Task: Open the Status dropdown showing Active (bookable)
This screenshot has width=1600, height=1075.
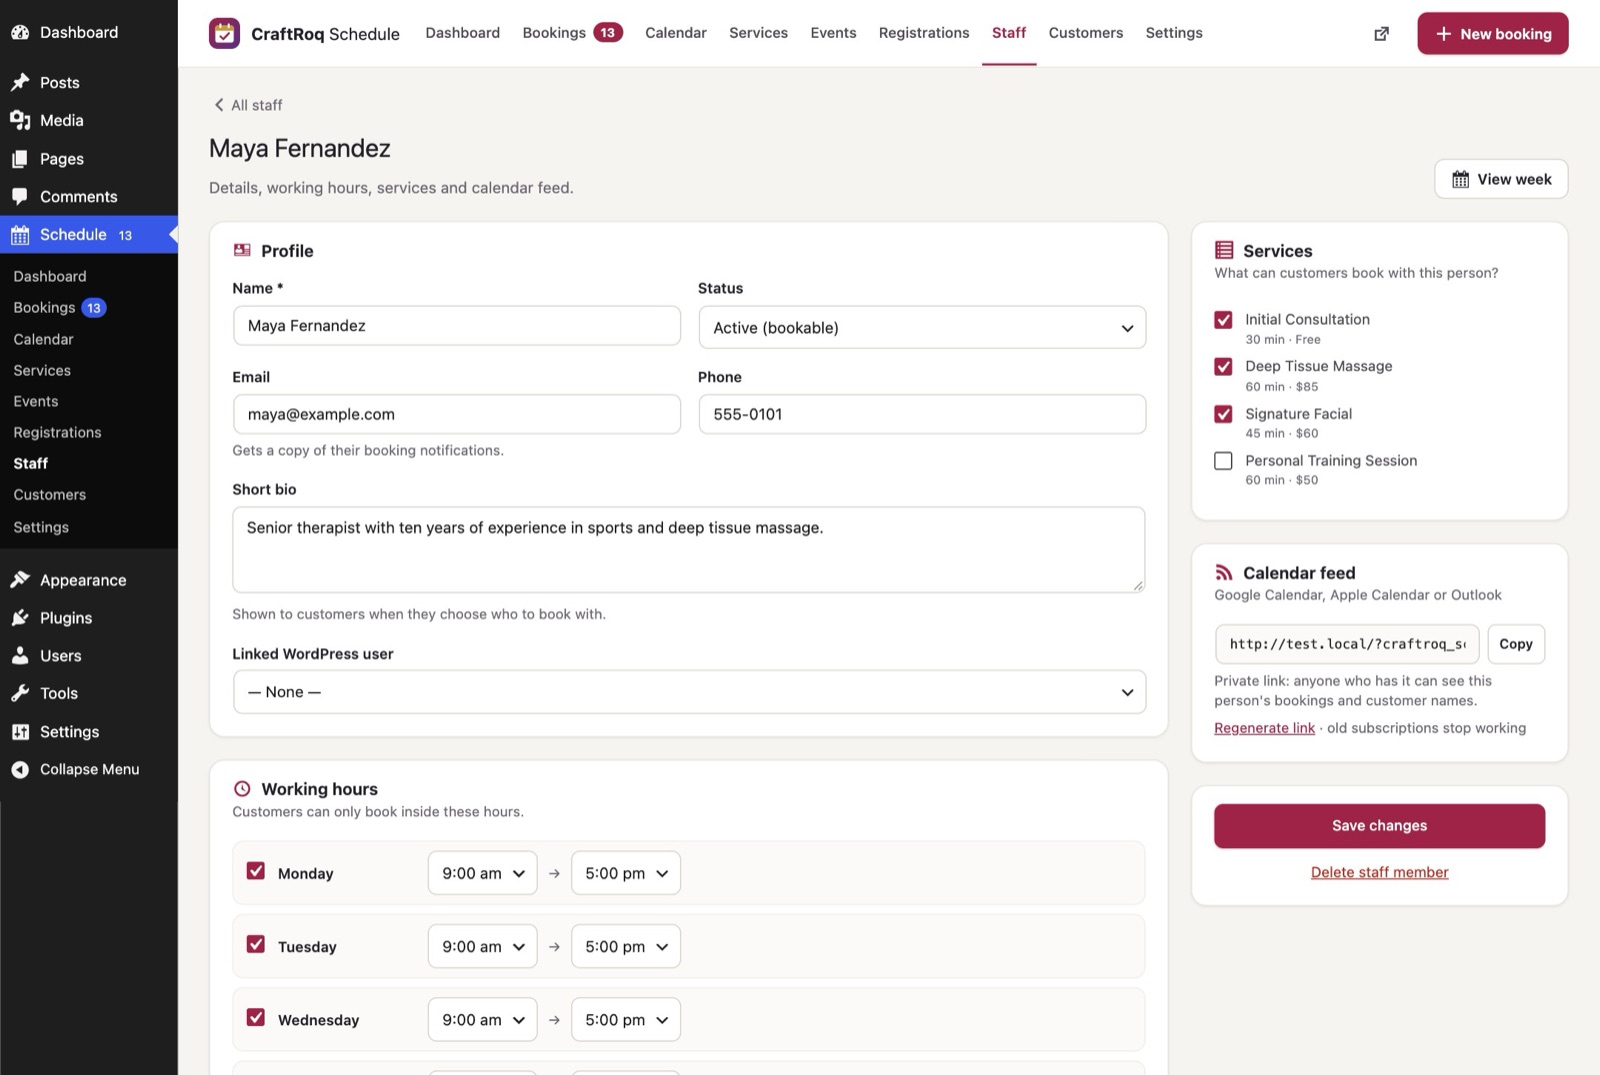Action: tap(922, 328)
